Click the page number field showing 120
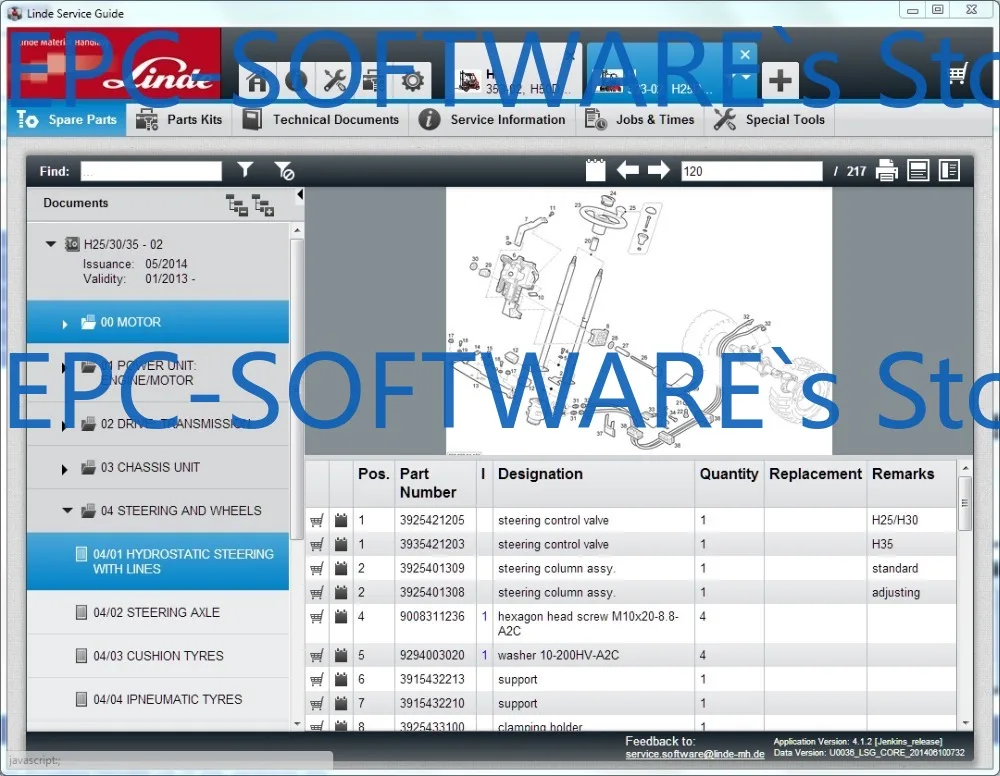1000x776 pixels. click(750, 171)
